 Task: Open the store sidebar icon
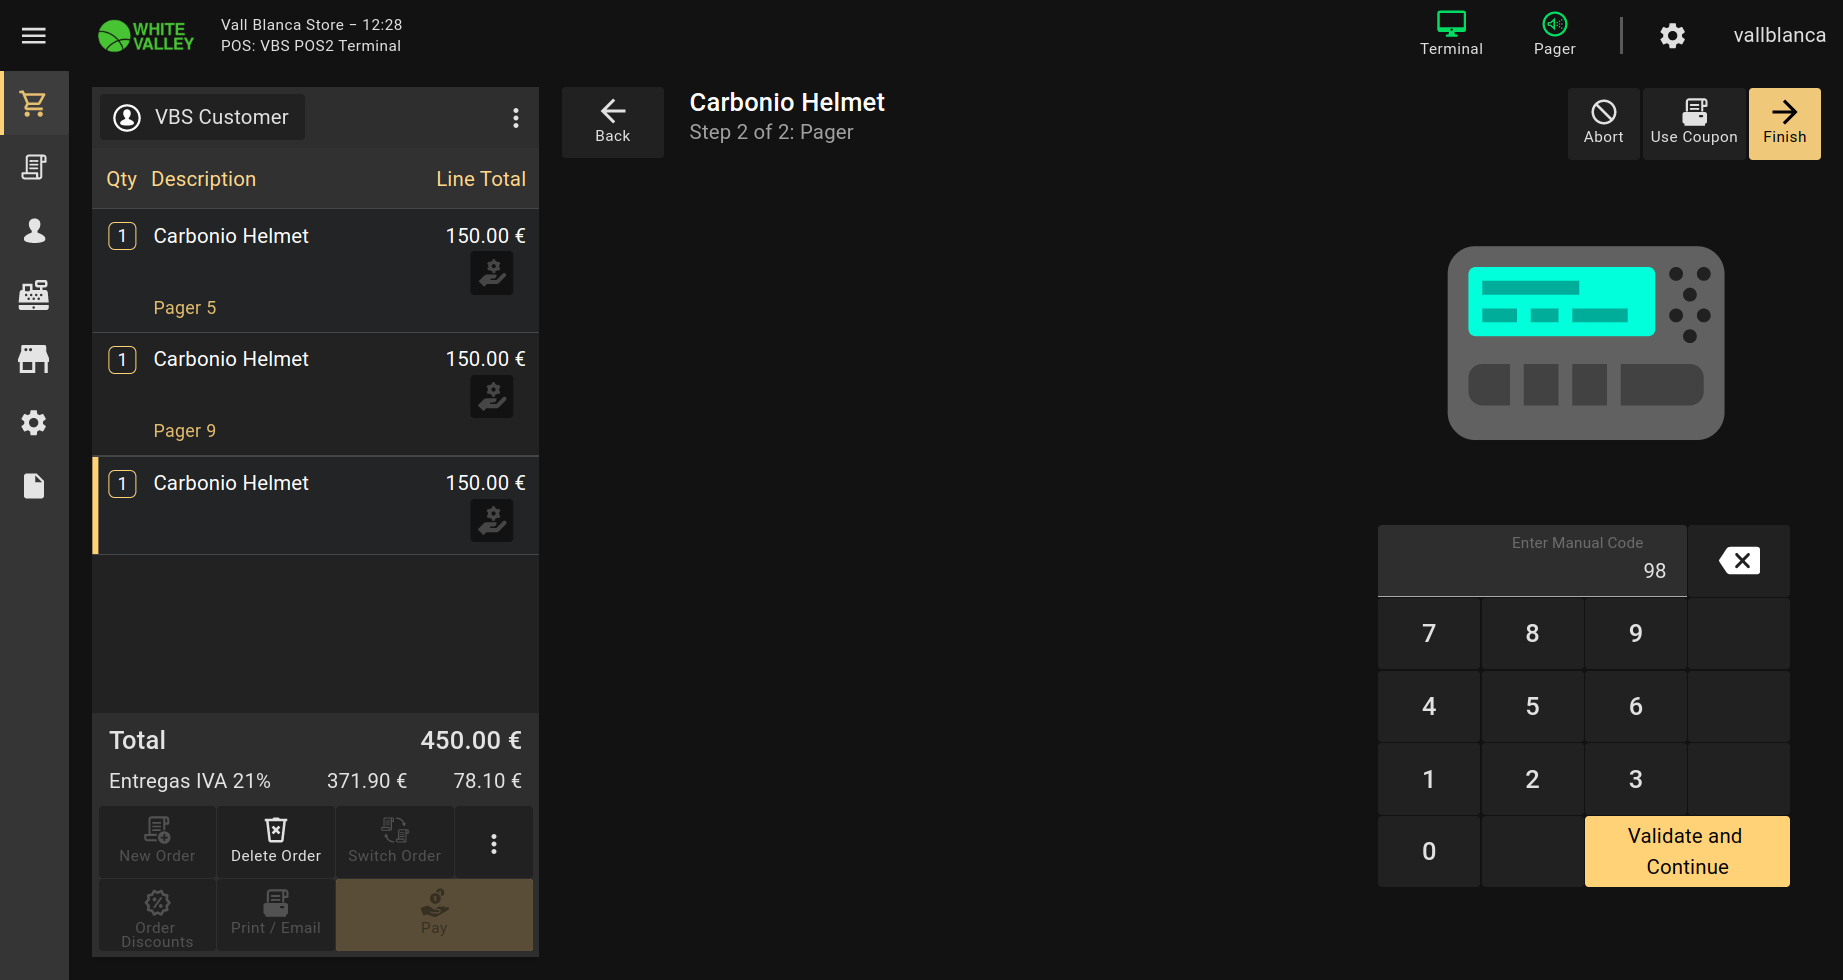34,359
